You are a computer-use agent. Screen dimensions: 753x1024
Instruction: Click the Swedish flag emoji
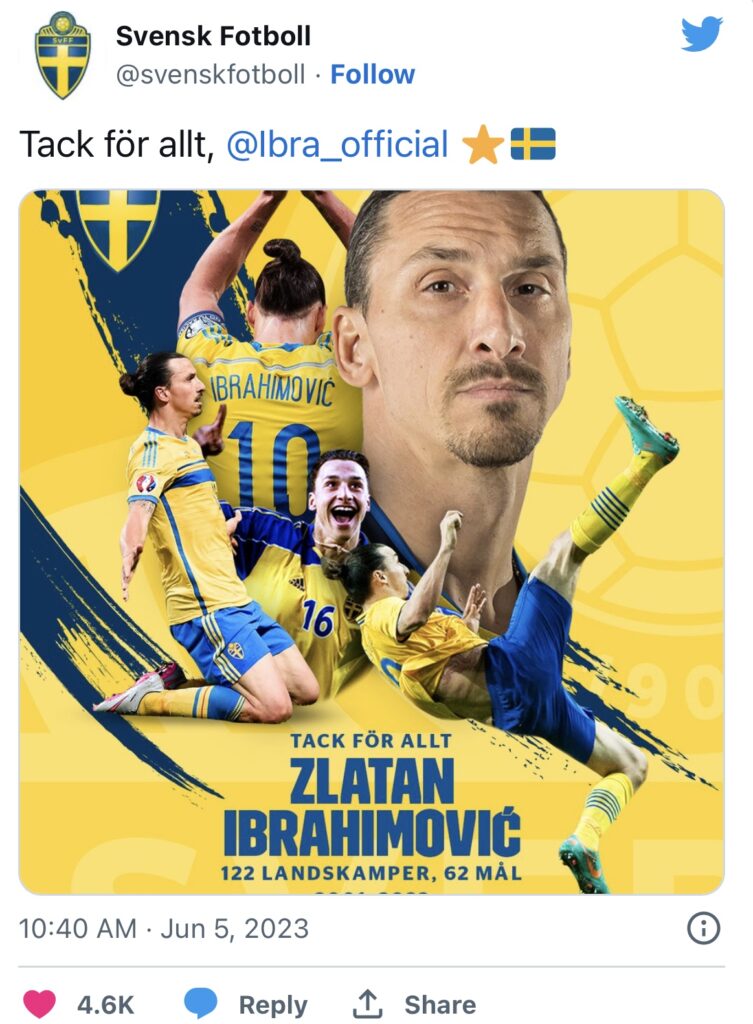tap(532, 144)
